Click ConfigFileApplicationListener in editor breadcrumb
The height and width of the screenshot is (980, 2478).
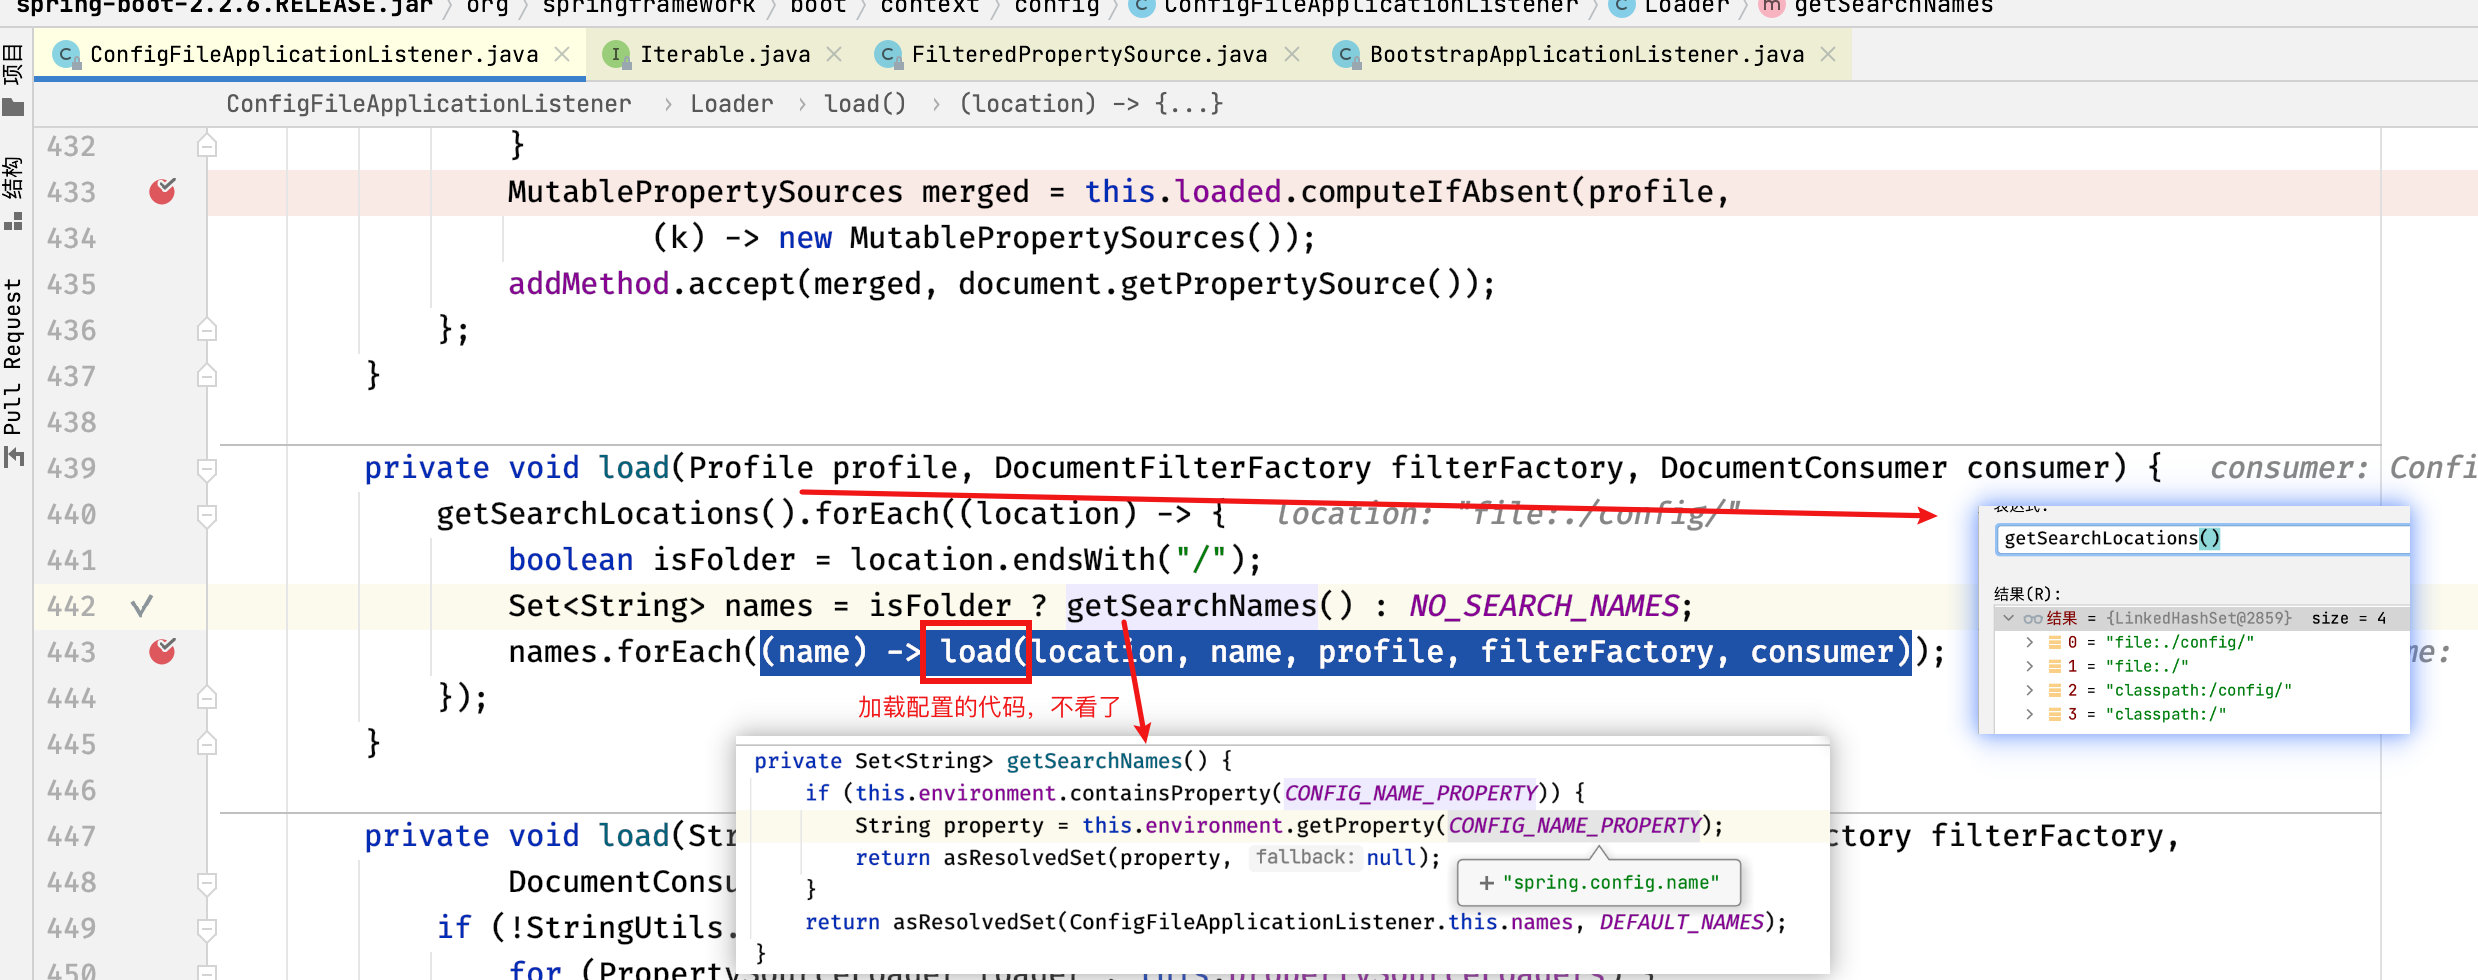(429, 104)
